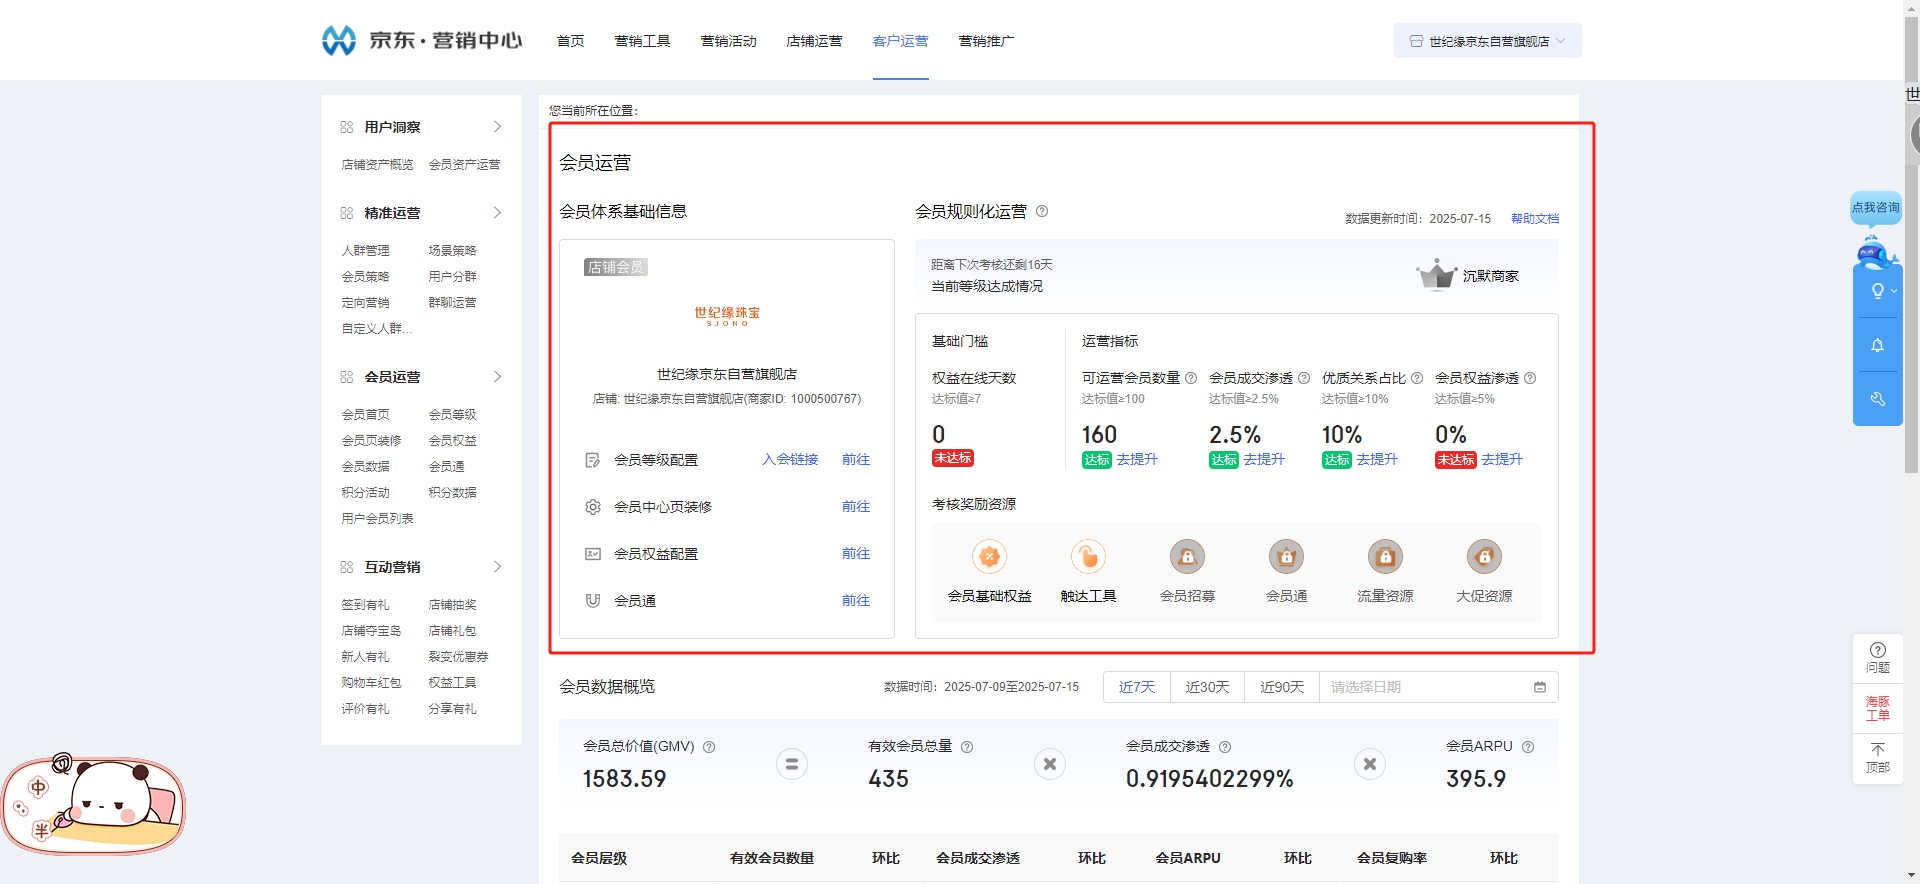1920x884 pixels.
Task: Click the 帮助文档 link
Action: tap(1534, 219)
